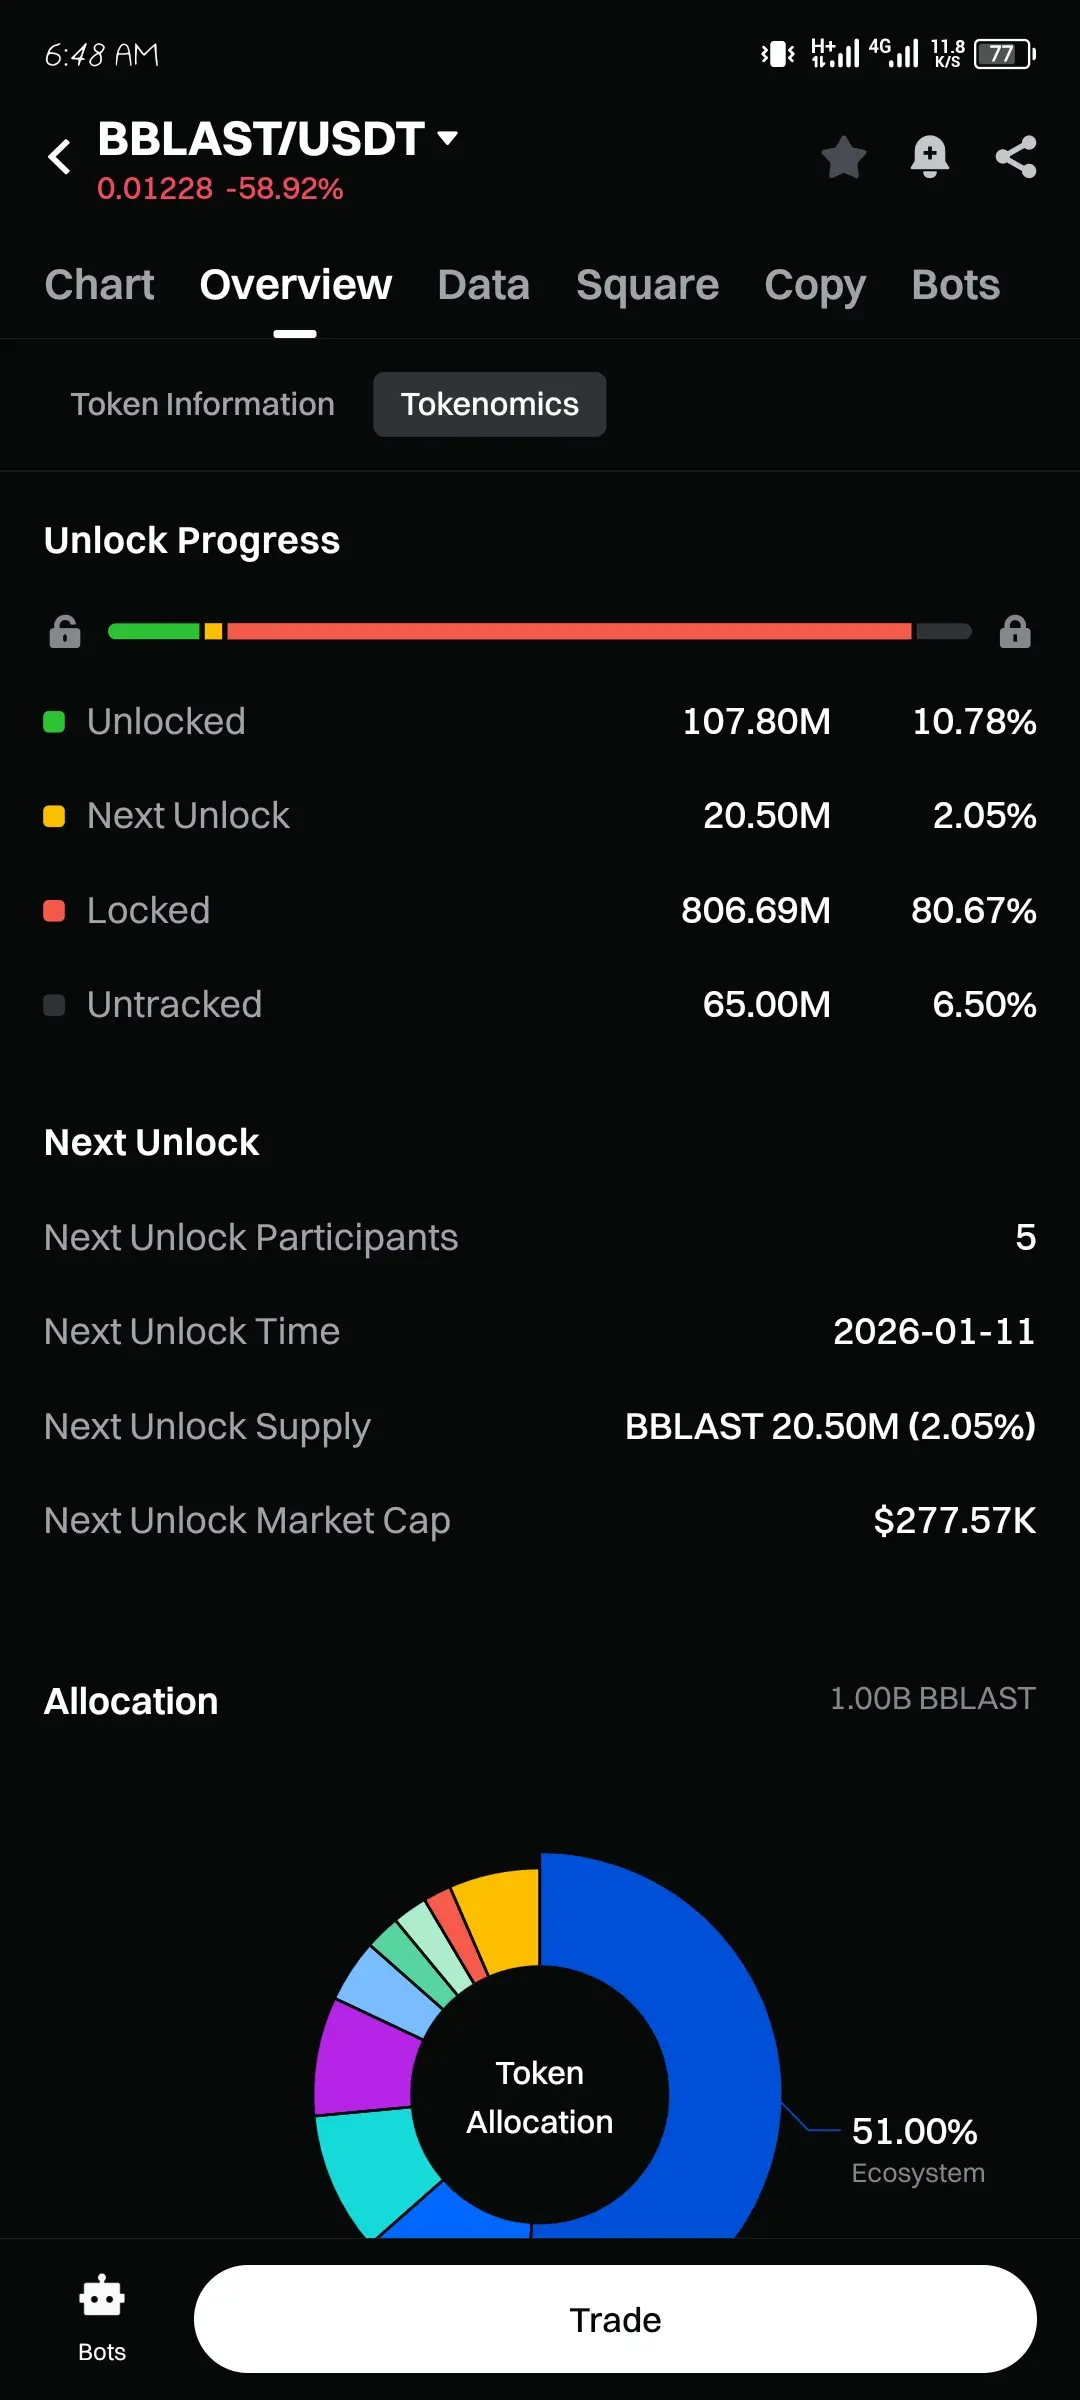Go to the Square tab
Viewport: 1080px width, 2400px height.
point(647,285)
